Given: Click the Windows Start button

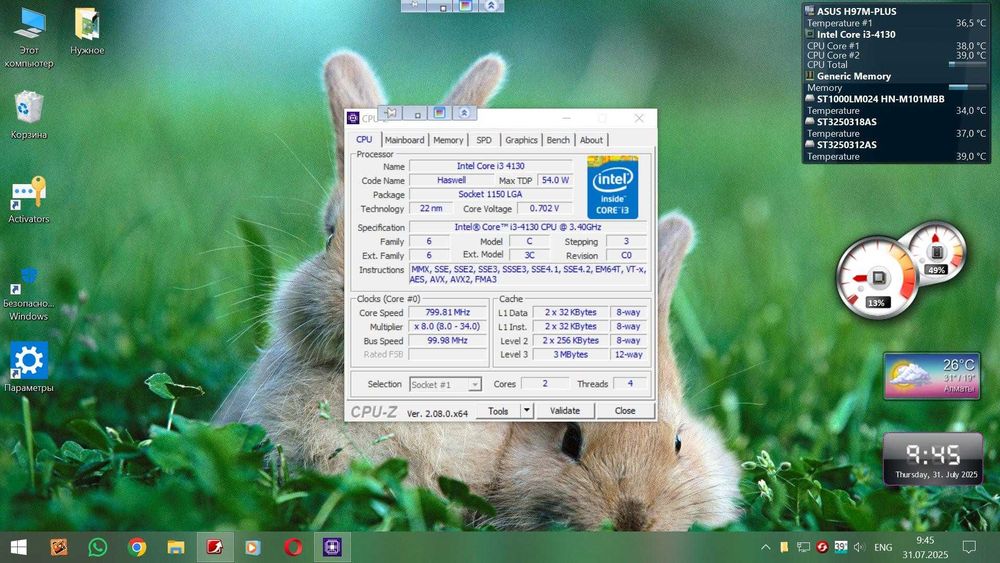Looking at the screenshot, I should tap(18, 547).
